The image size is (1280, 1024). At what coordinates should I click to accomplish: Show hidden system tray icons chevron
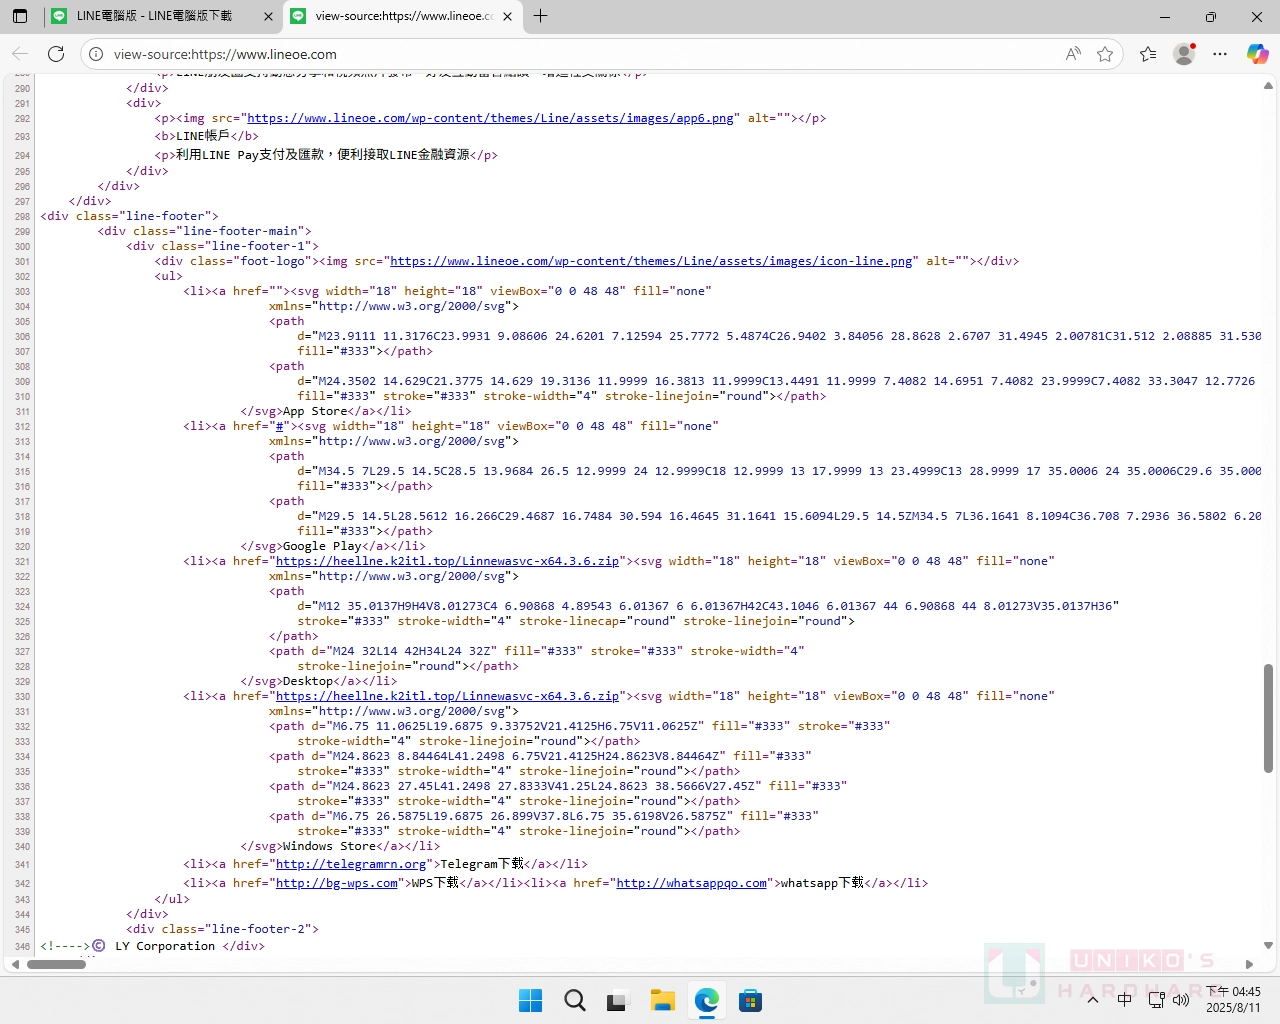click(x=1093, y=1000)
